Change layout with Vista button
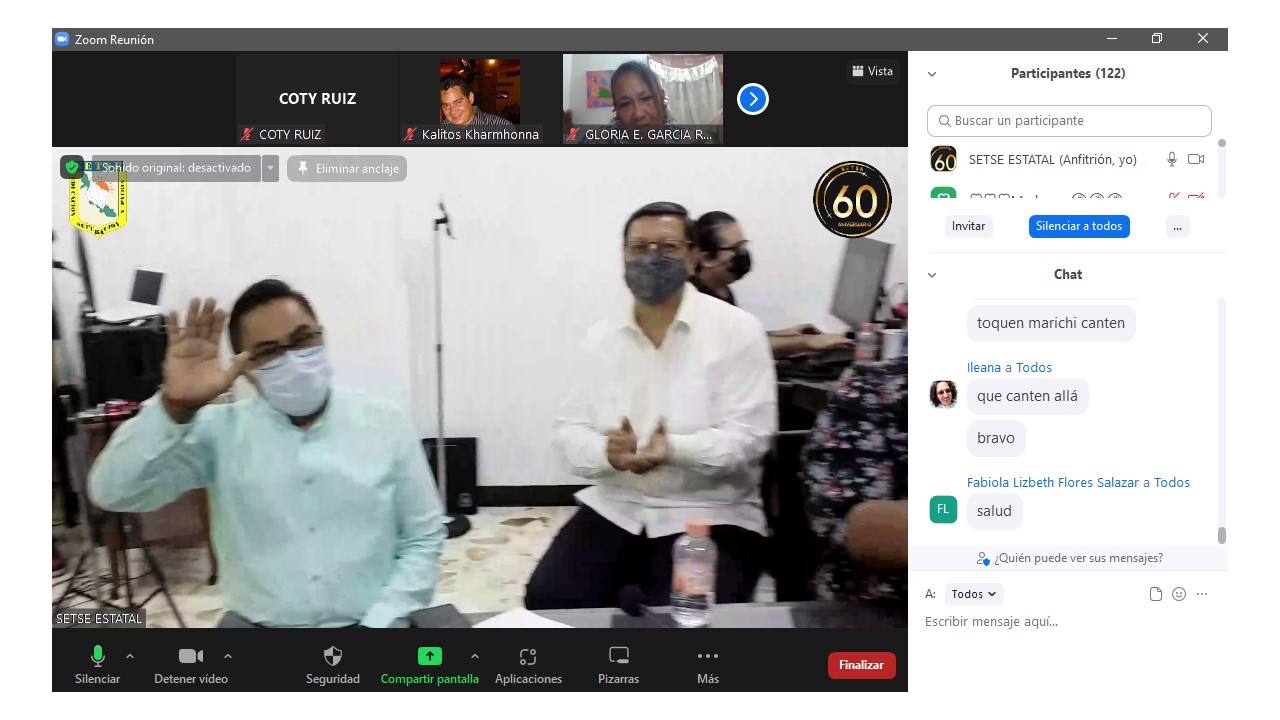 coord(872,71)
